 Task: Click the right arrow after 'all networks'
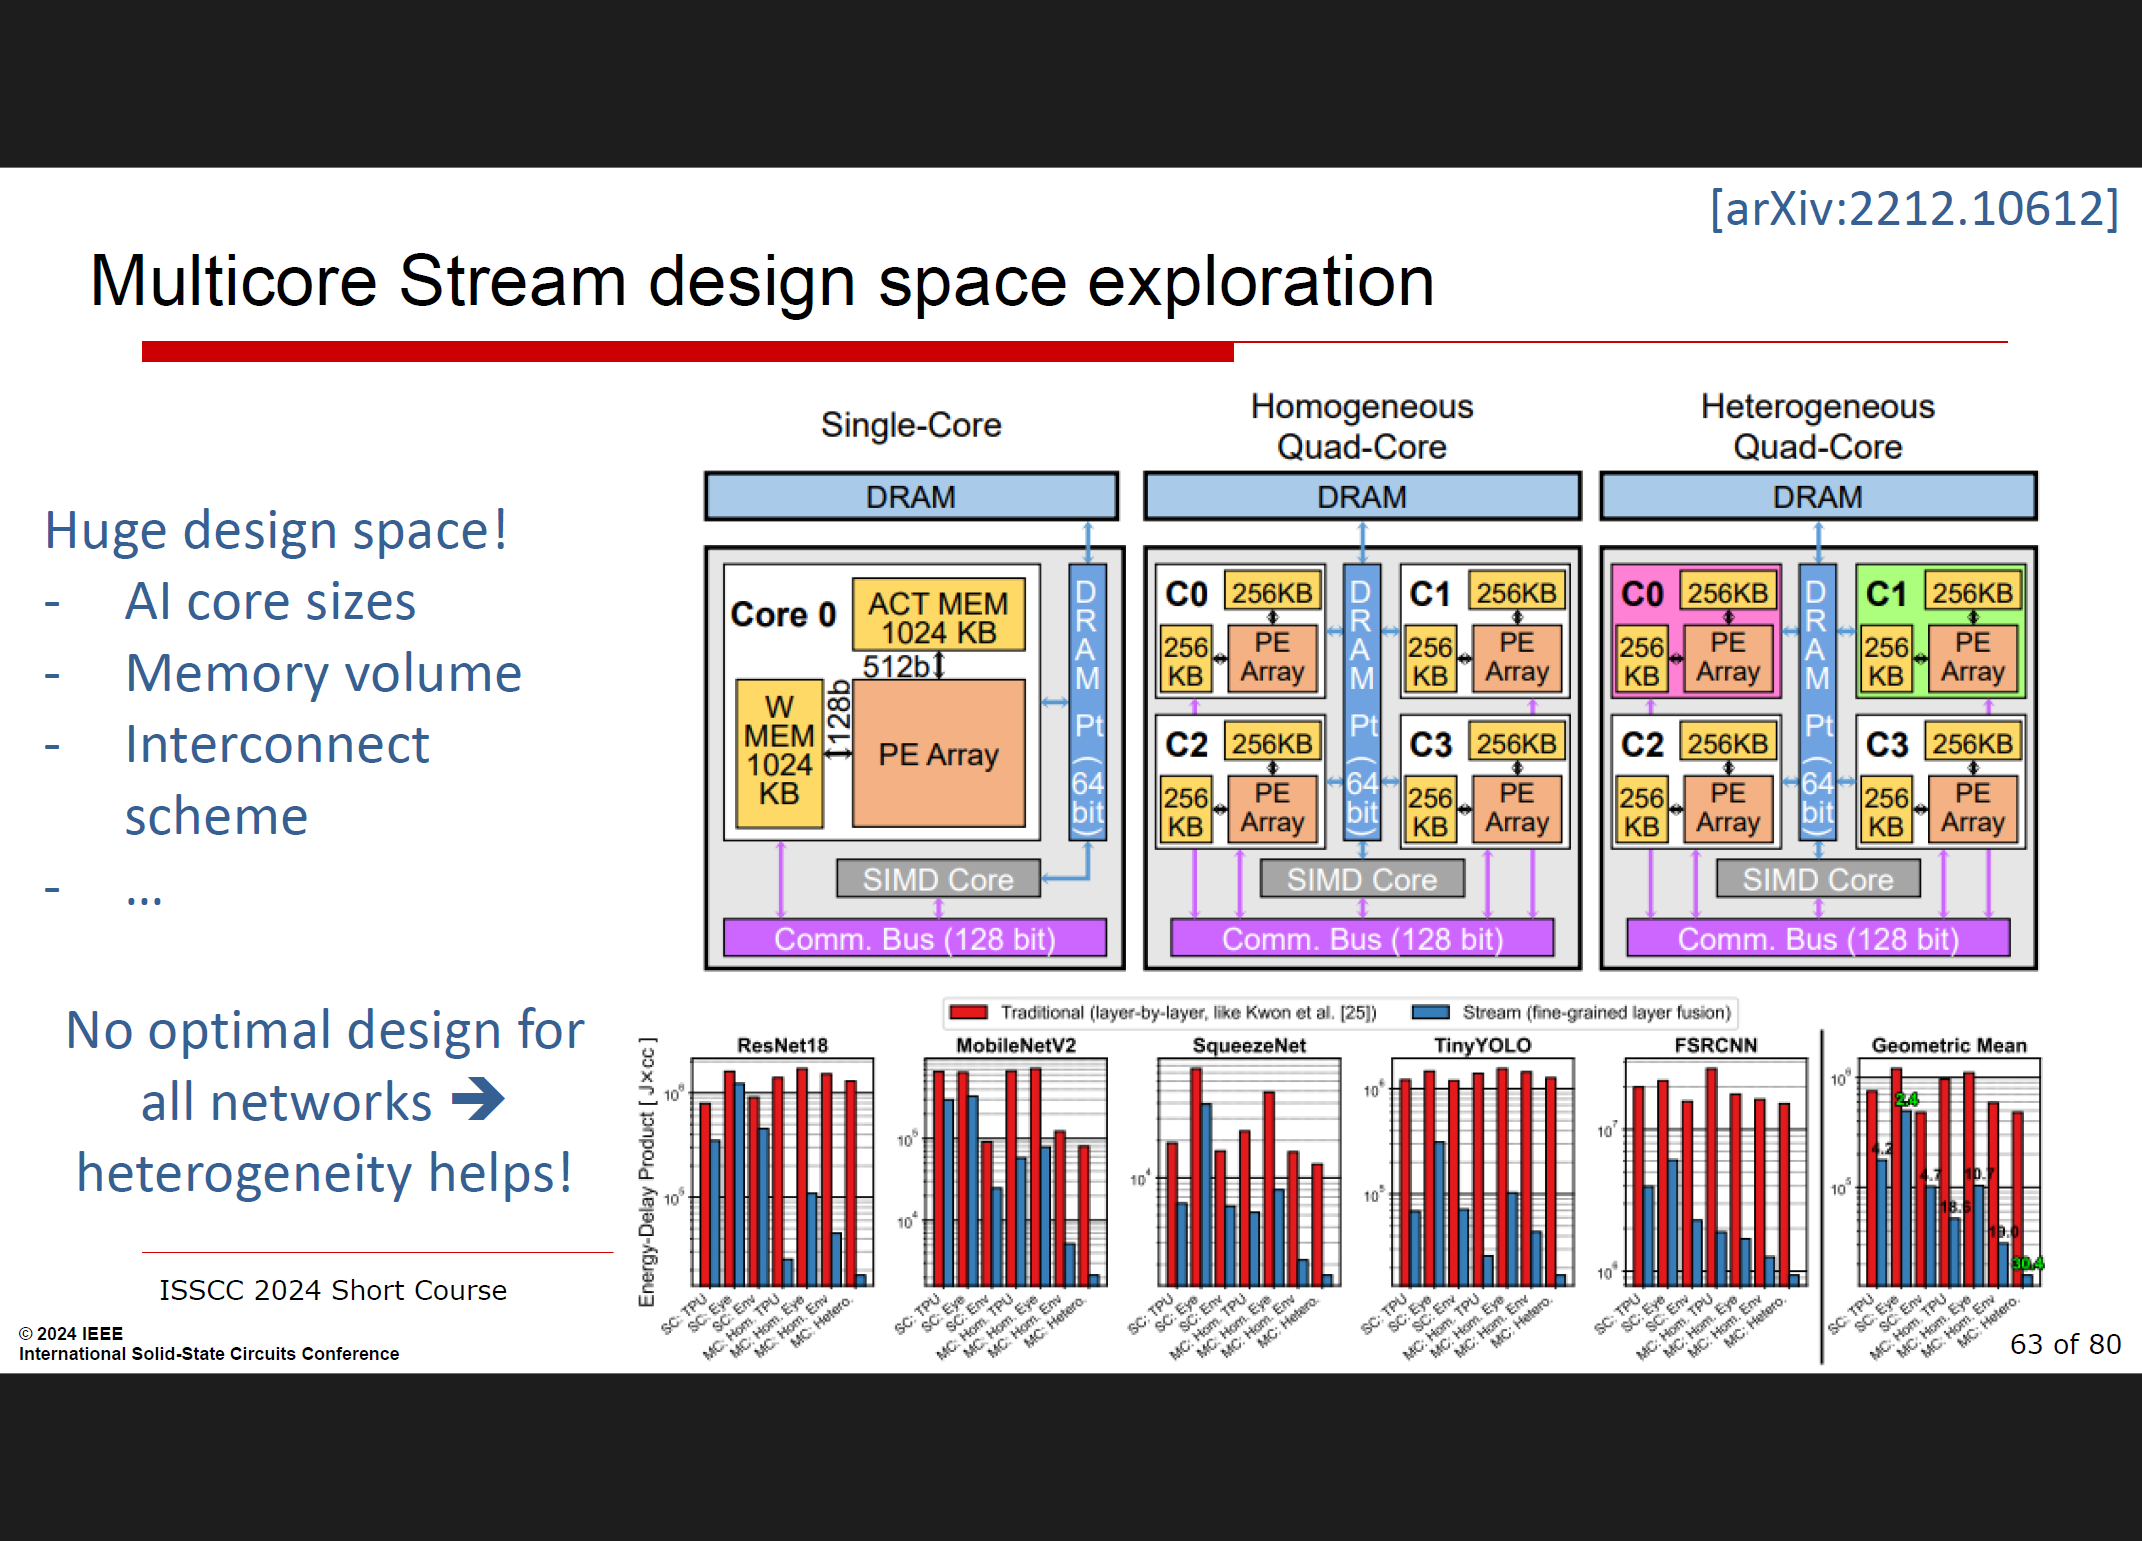478,1100
